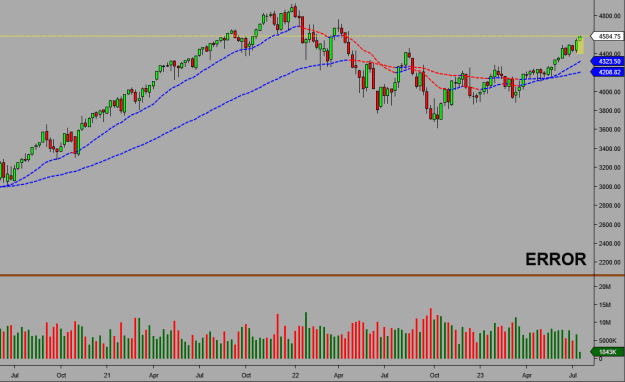The height and width of the screenshot is (382, 625).
Task: Click the yellow dotted current price line
Action: 295,36
